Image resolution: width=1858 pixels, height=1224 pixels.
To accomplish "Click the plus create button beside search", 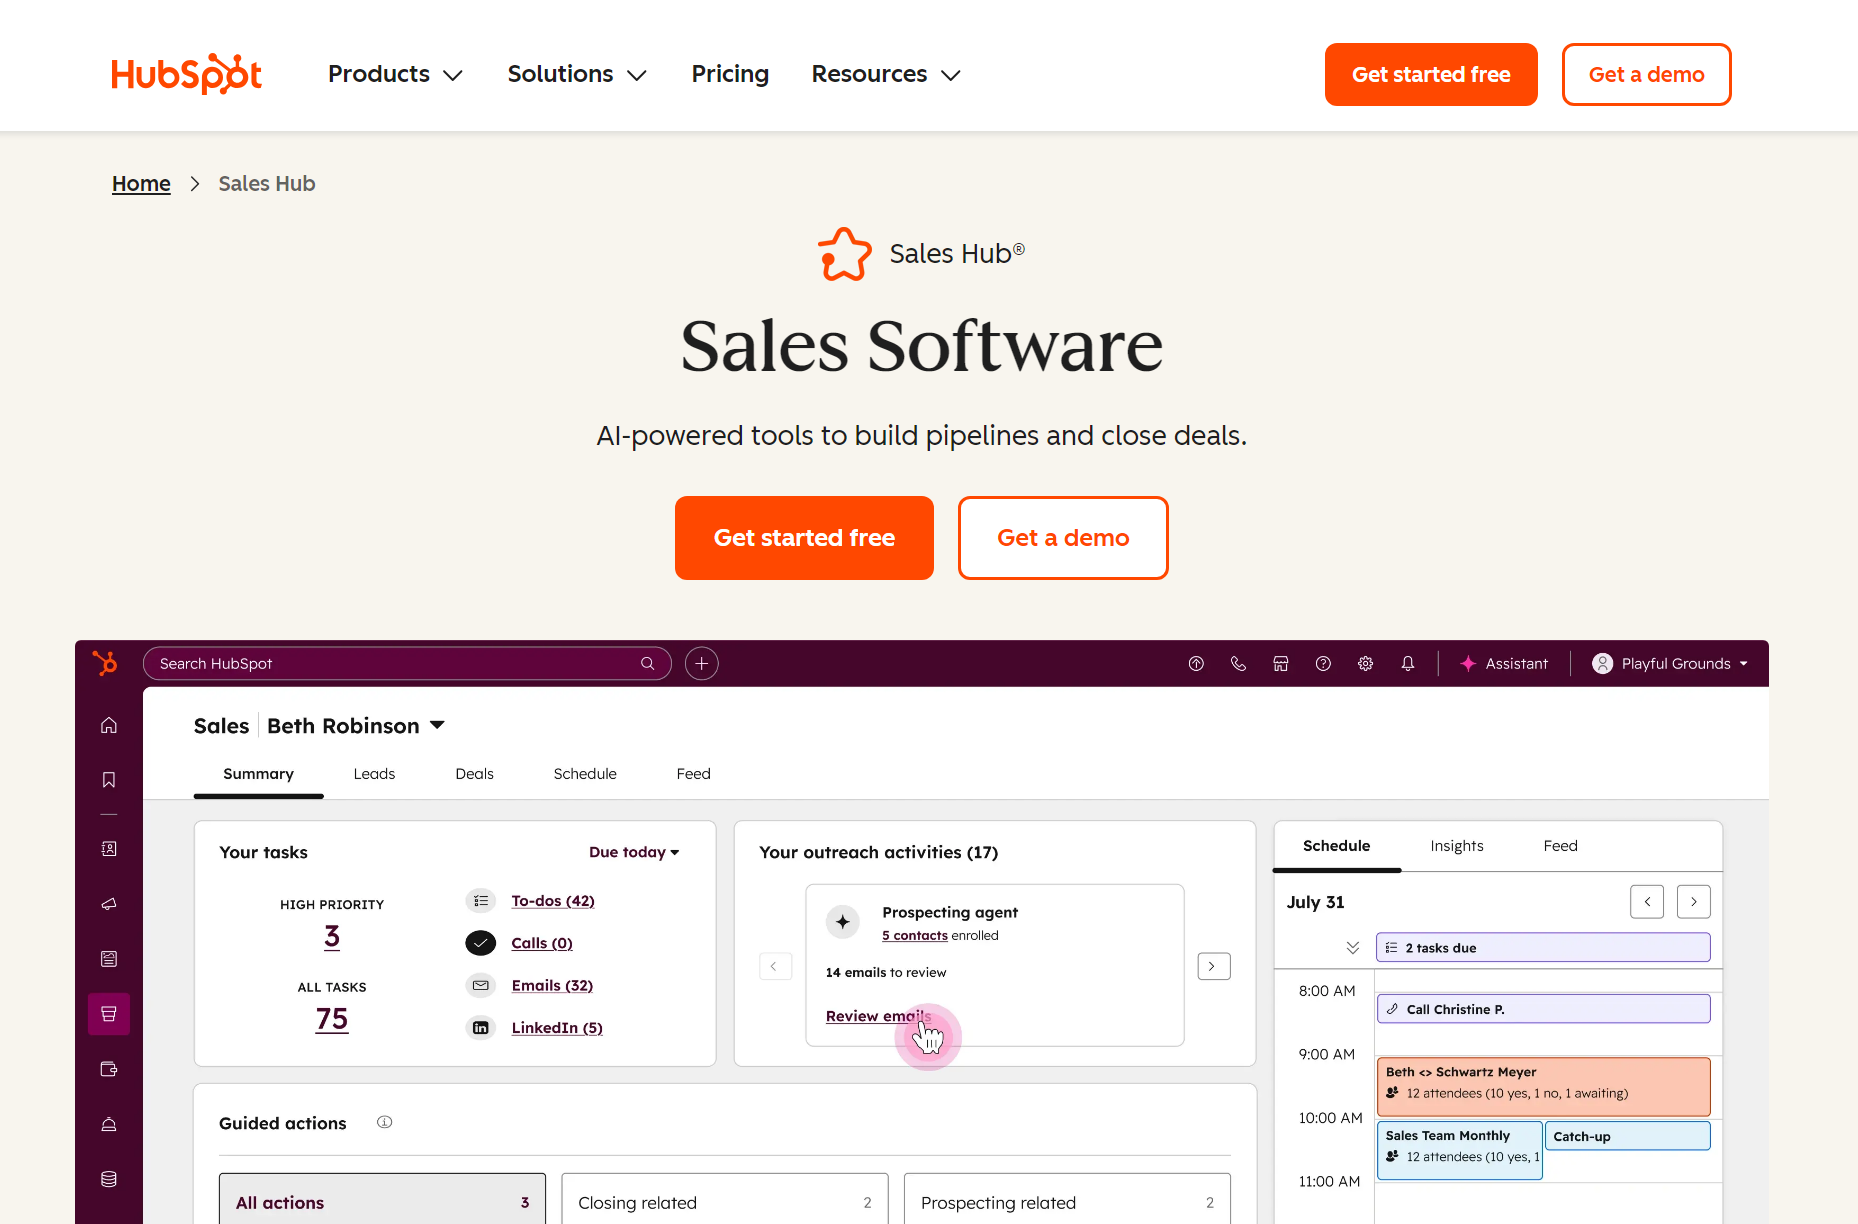I will [701, 664].
